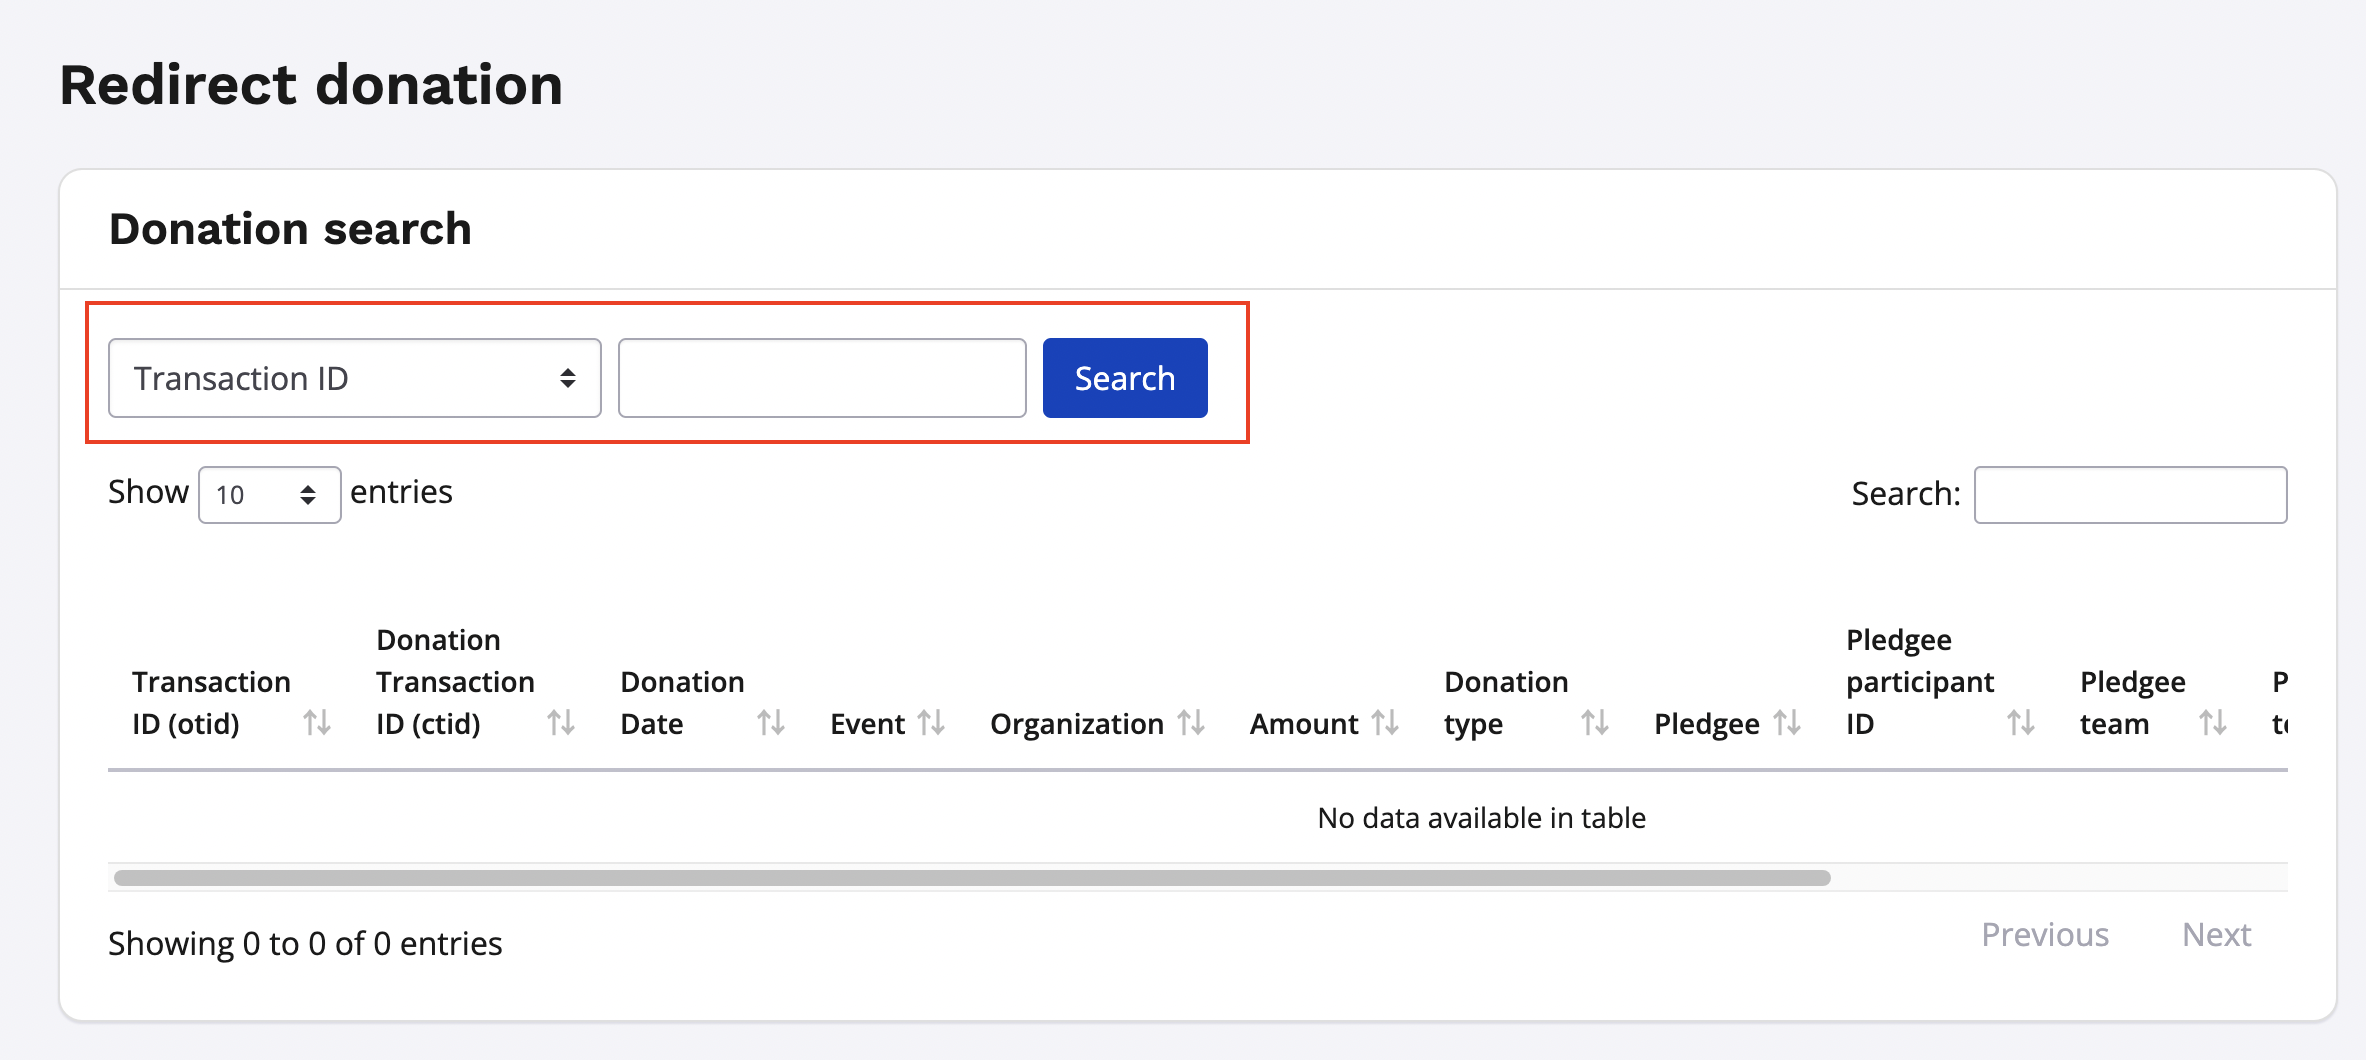Click the blue Search button
Viewport: 2366px width, 1060px height.
[x=1124, y=378]
